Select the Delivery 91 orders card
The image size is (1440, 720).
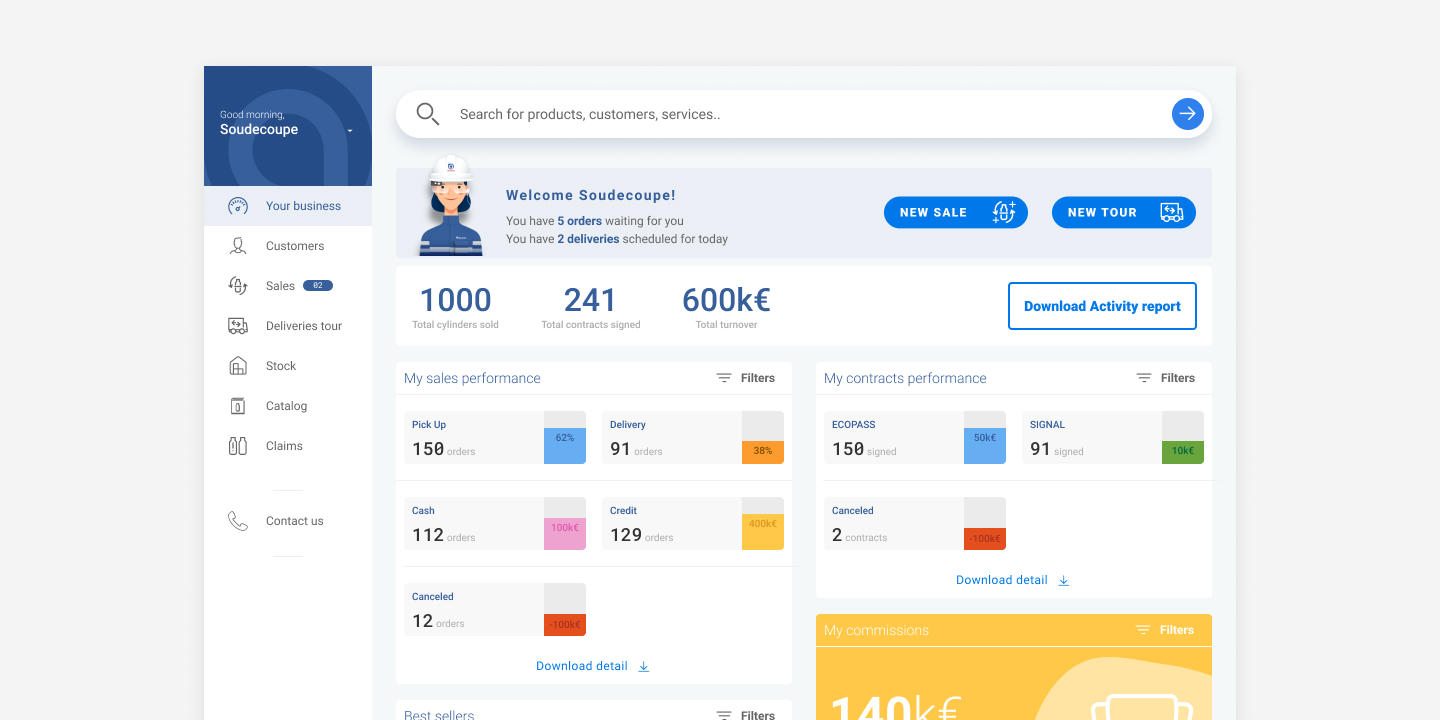coord(693,438)
